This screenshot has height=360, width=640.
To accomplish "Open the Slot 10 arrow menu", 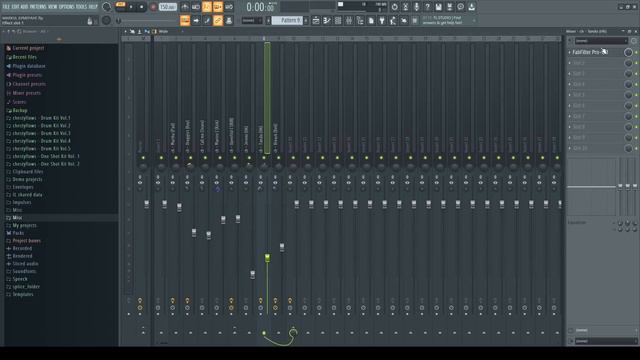I will pyautogui.click(x=570, y=148).
